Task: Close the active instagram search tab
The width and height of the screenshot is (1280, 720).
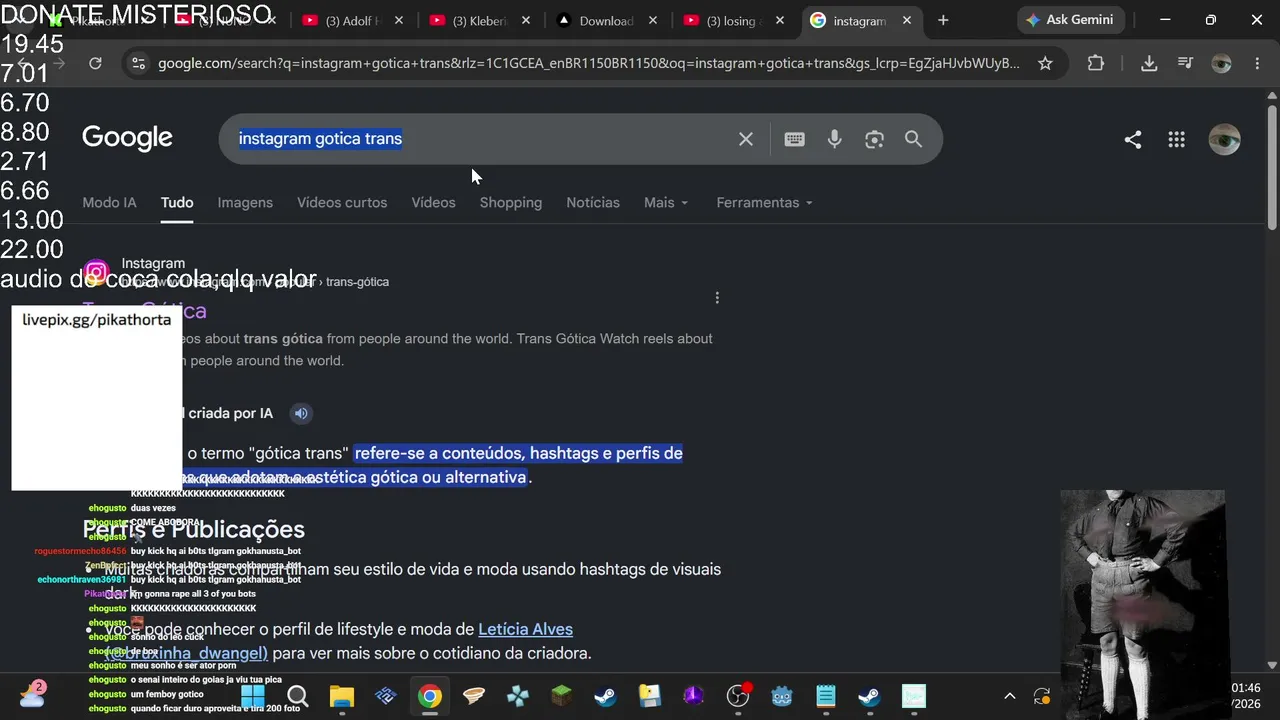Action: click(907, 20)
